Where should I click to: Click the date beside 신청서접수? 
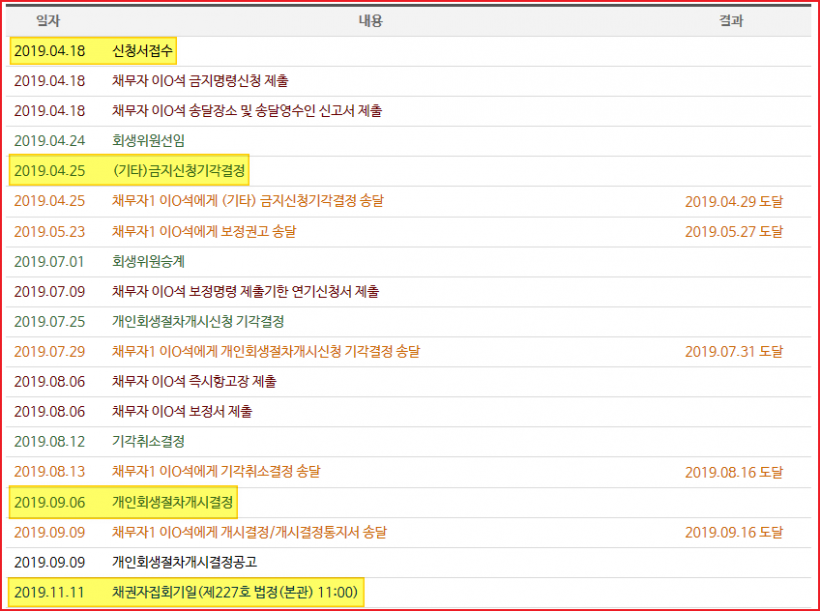pos(49,51)
